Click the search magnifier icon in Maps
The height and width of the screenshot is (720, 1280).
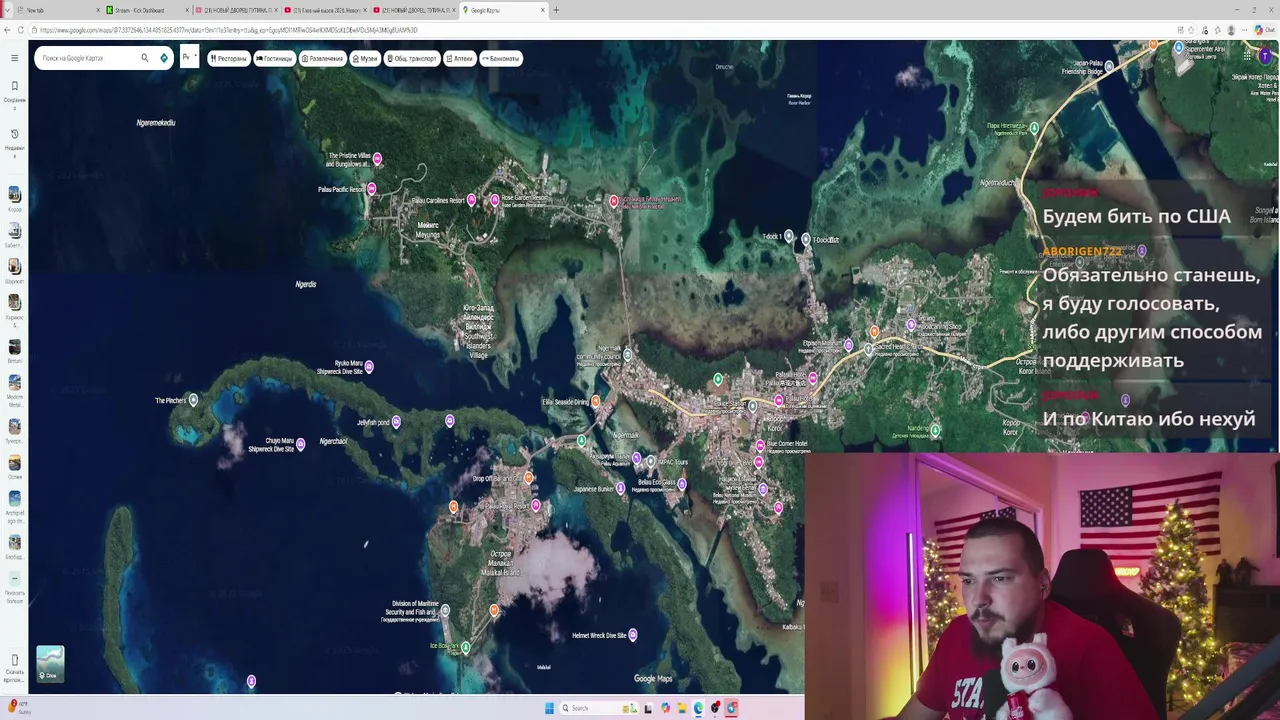[145, 58]
